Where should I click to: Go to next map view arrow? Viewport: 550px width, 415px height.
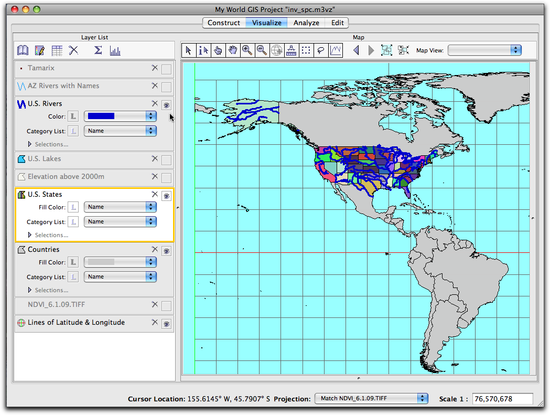pos(371,51)
